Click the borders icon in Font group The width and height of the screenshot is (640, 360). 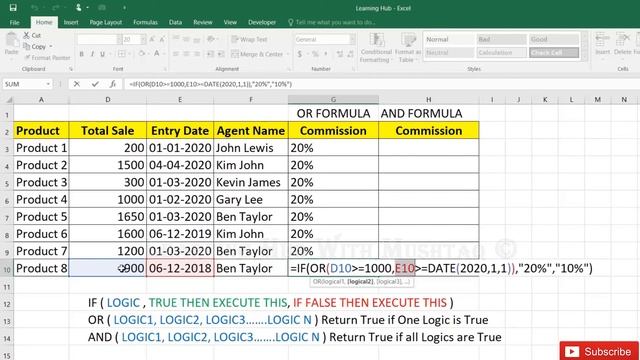point(122,53)
